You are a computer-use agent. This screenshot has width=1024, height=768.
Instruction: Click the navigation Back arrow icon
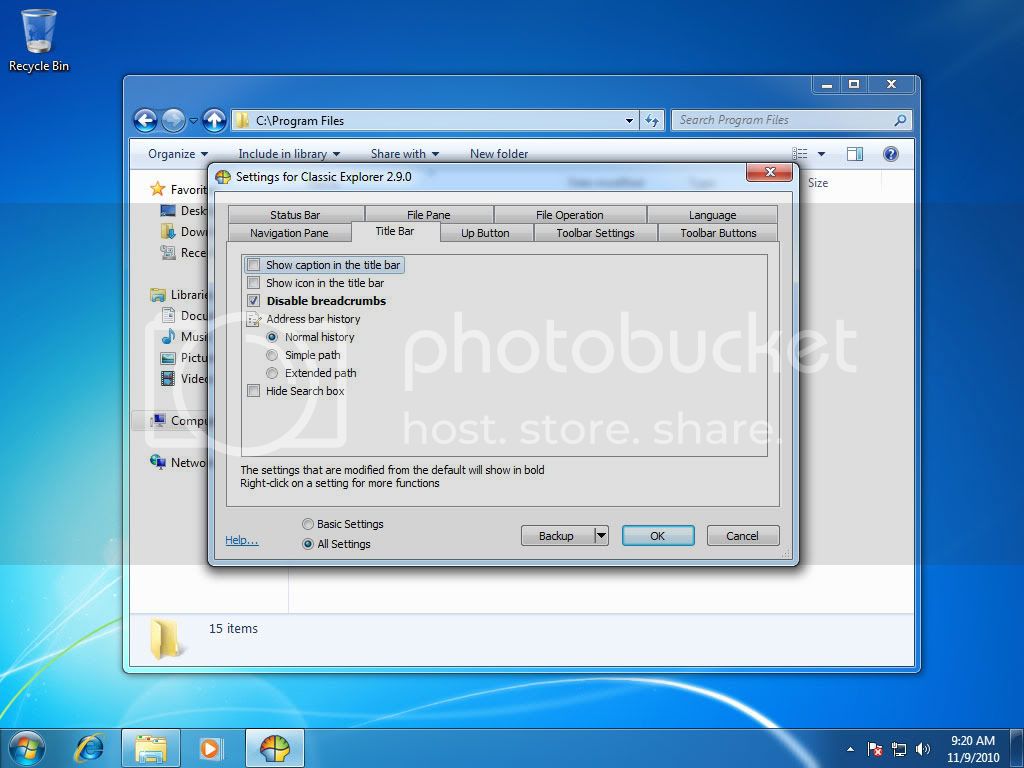click(x=146, y=120)
